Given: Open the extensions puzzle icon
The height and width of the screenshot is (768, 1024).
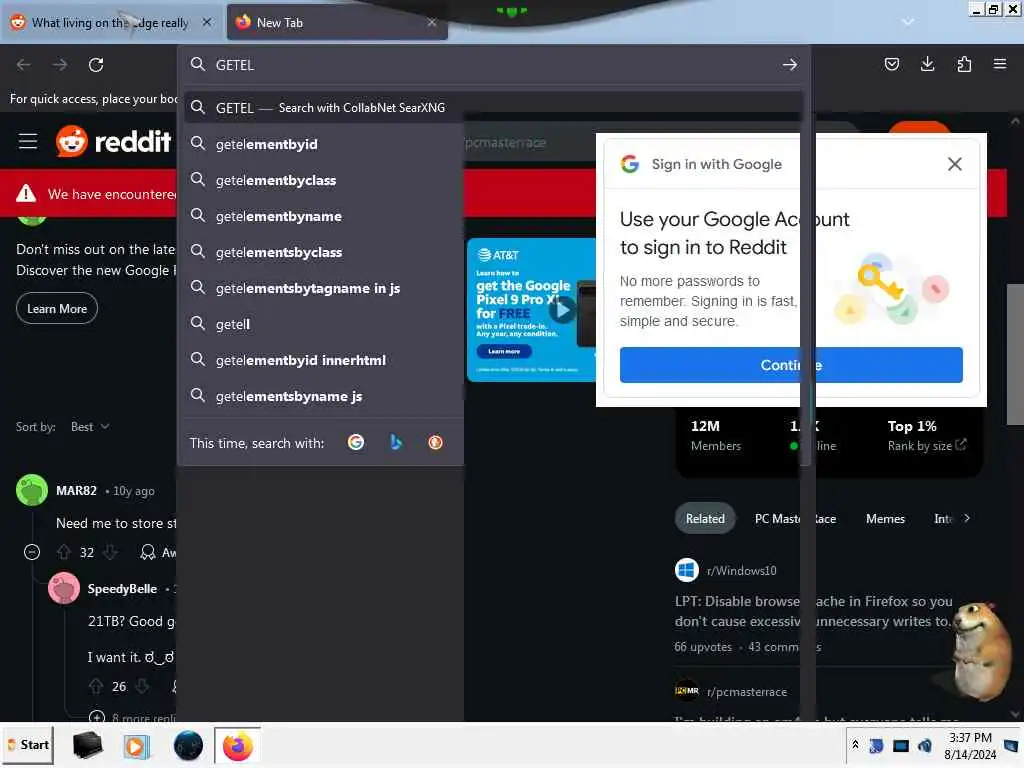Looking at the screenshot, I should coord(964,64).
